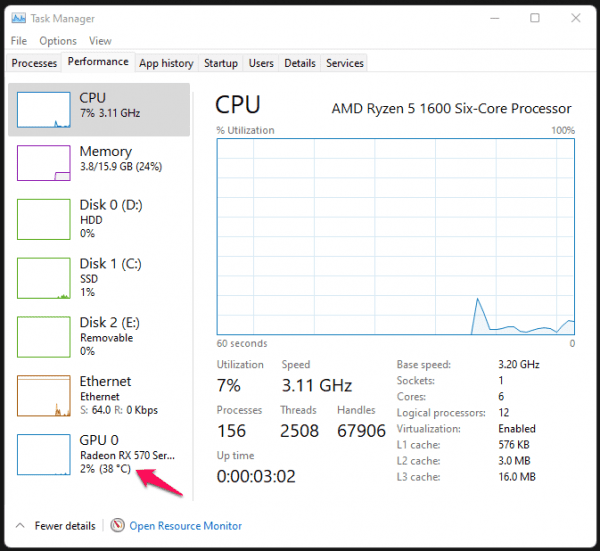
Task: Click the Handles count 67906
Action: coord(361,431)
